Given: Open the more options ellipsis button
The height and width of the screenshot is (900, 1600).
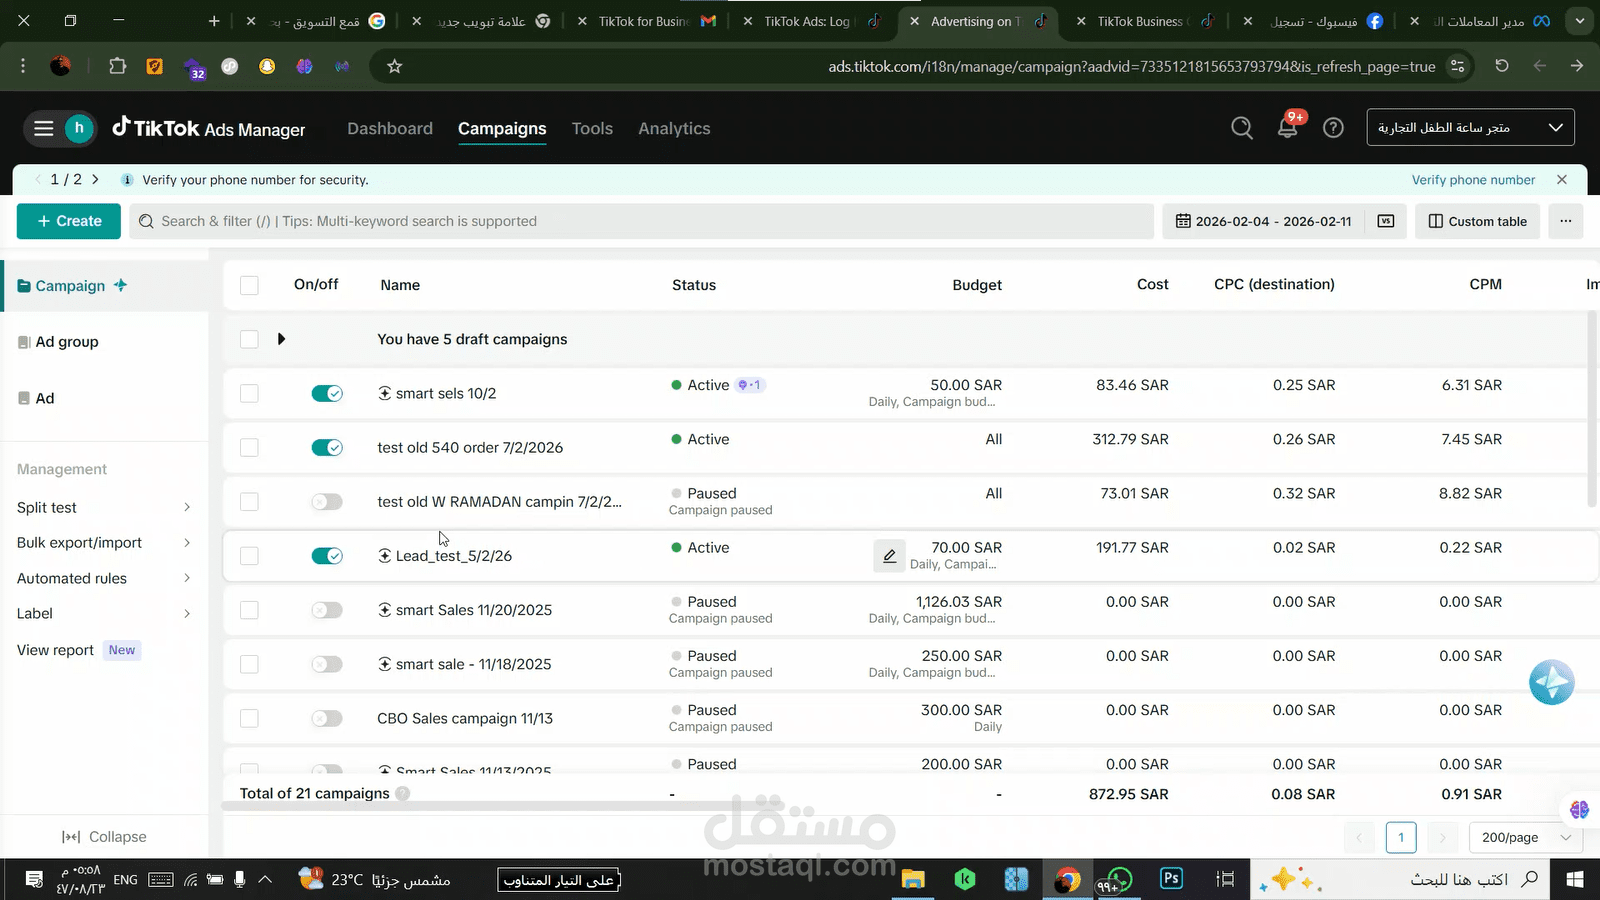Looking at the screenshot, I should 1566,221.
